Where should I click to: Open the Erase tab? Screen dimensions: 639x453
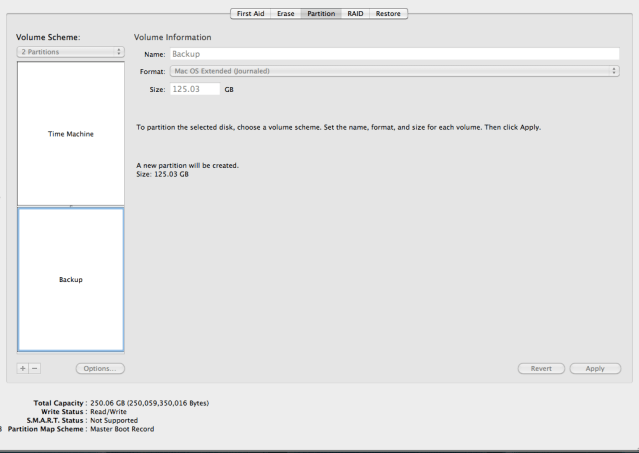(286, 14)
